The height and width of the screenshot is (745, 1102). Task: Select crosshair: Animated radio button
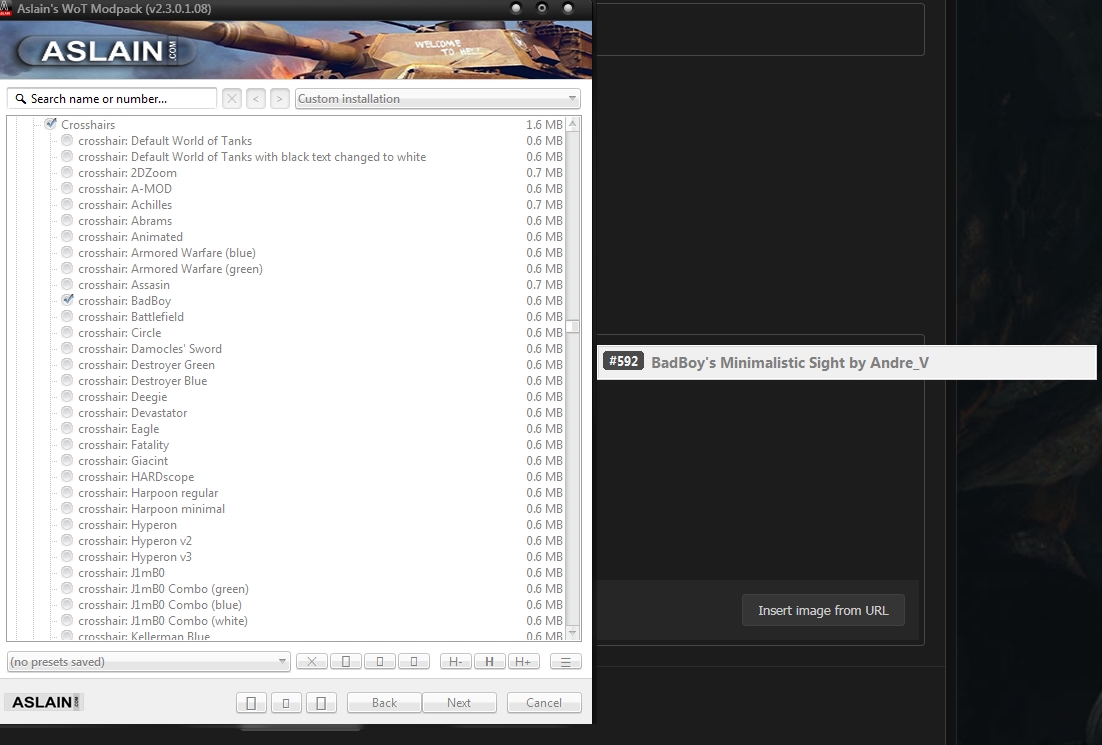(67, 236)
